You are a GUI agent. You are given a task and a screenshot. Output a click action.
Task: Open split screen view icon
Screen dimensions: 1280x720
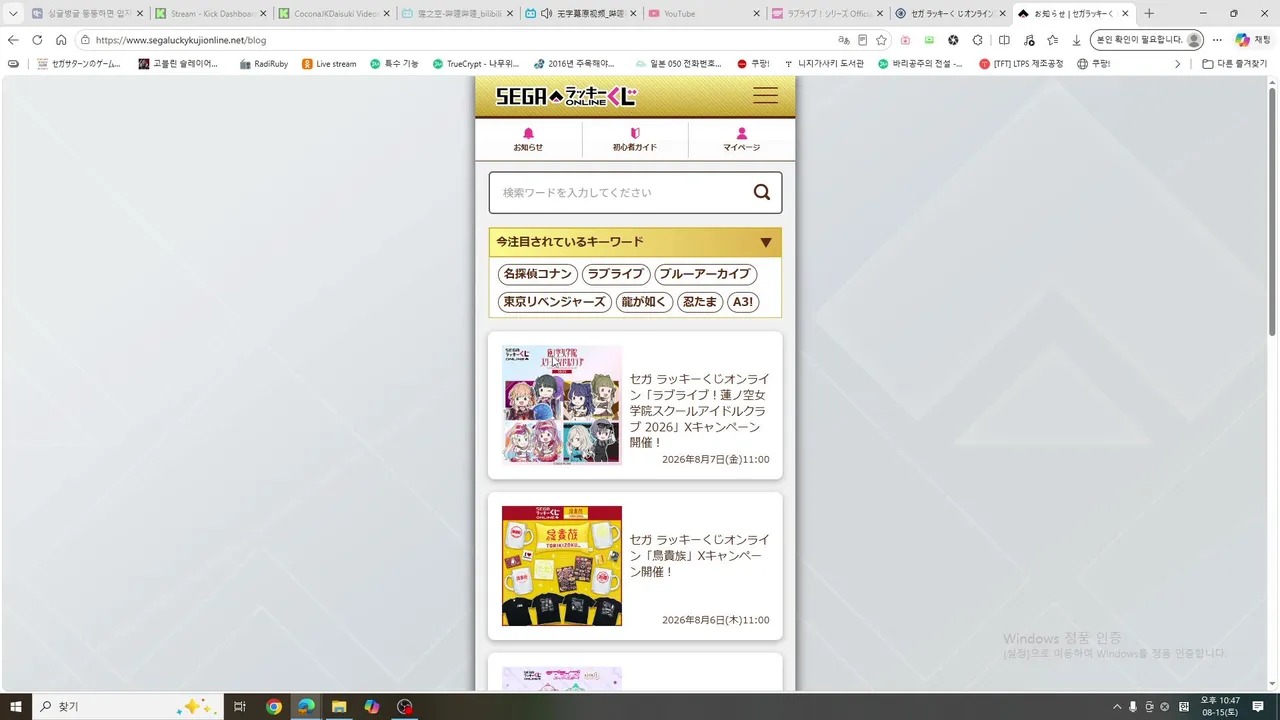1004,40
